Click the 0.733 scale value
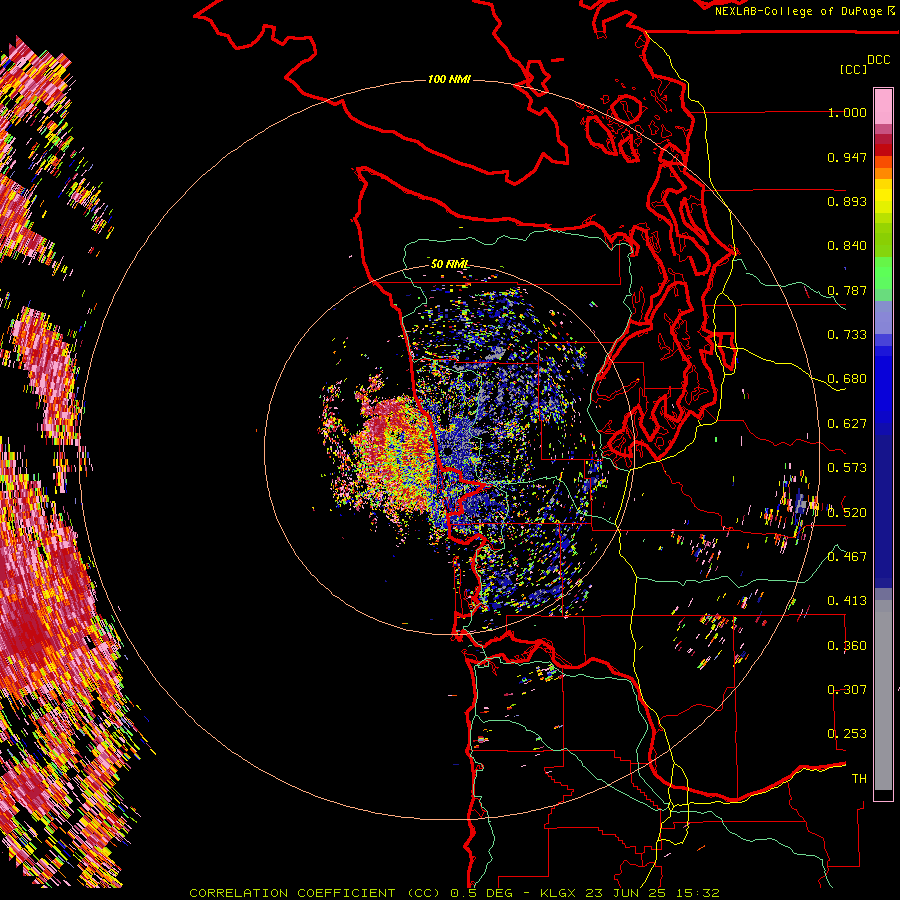This screenshot has height=900, width=900. point(847,335)
